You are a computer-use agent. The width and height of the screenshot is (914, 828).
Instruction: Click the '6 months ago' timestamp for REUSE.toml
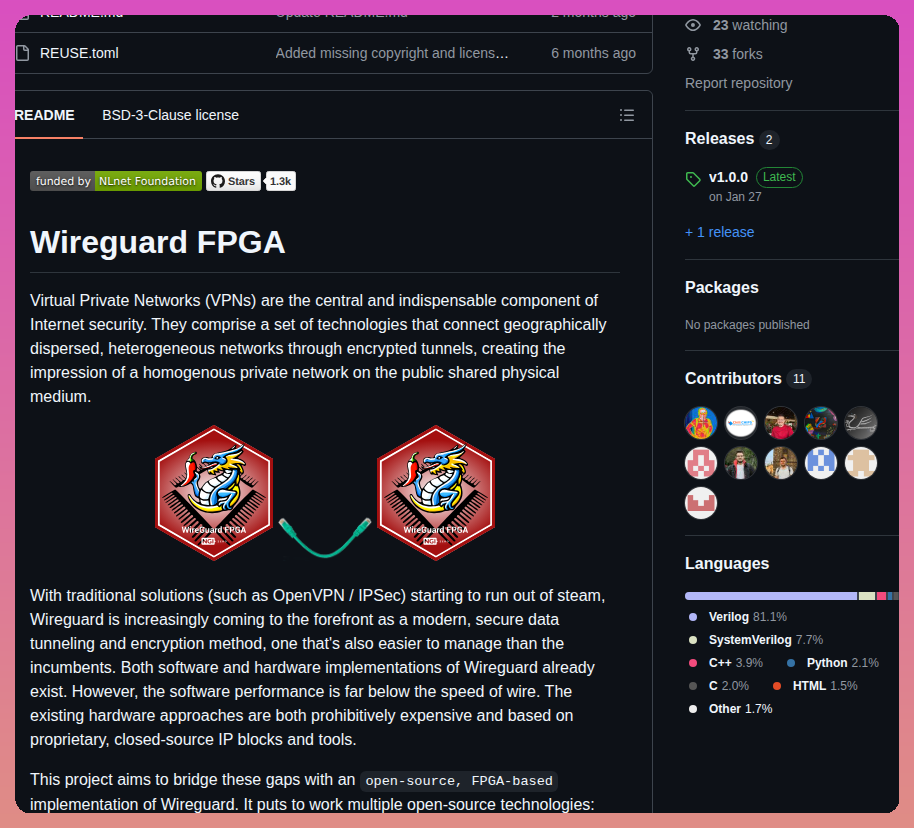tap(593, 53)
